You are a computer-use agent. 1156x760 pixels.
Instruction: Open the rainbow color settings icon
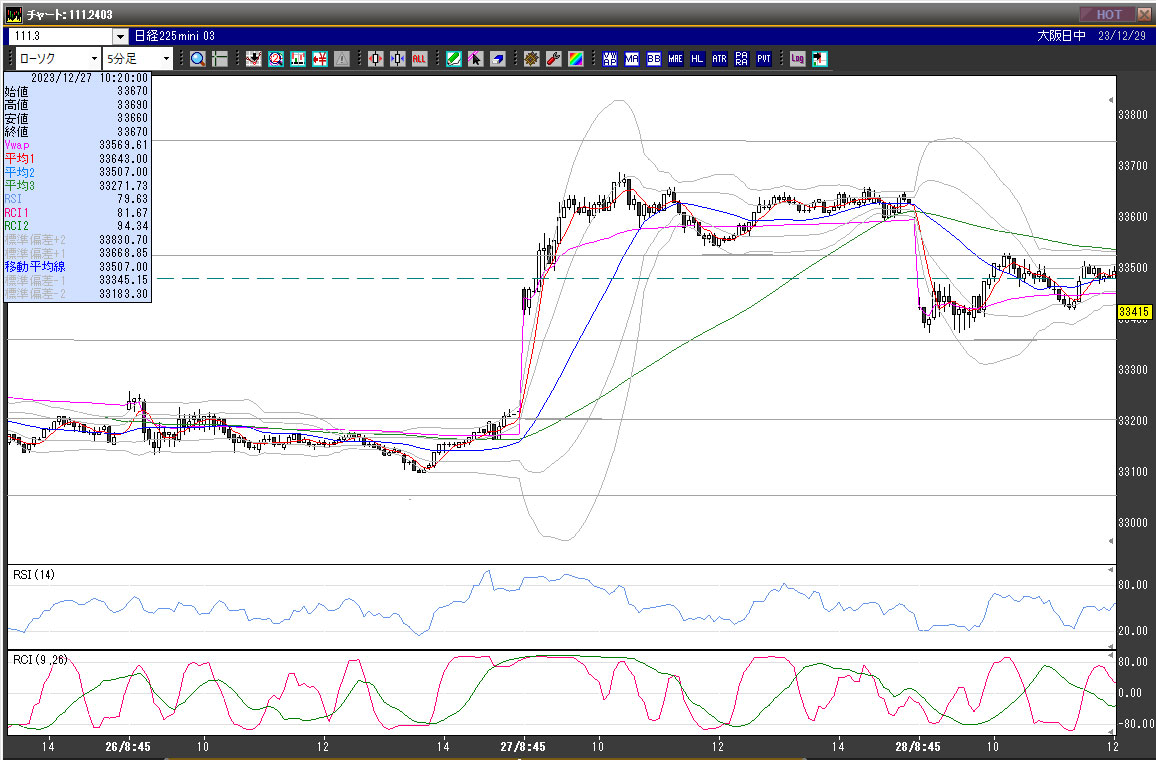[x=576, y=59]
